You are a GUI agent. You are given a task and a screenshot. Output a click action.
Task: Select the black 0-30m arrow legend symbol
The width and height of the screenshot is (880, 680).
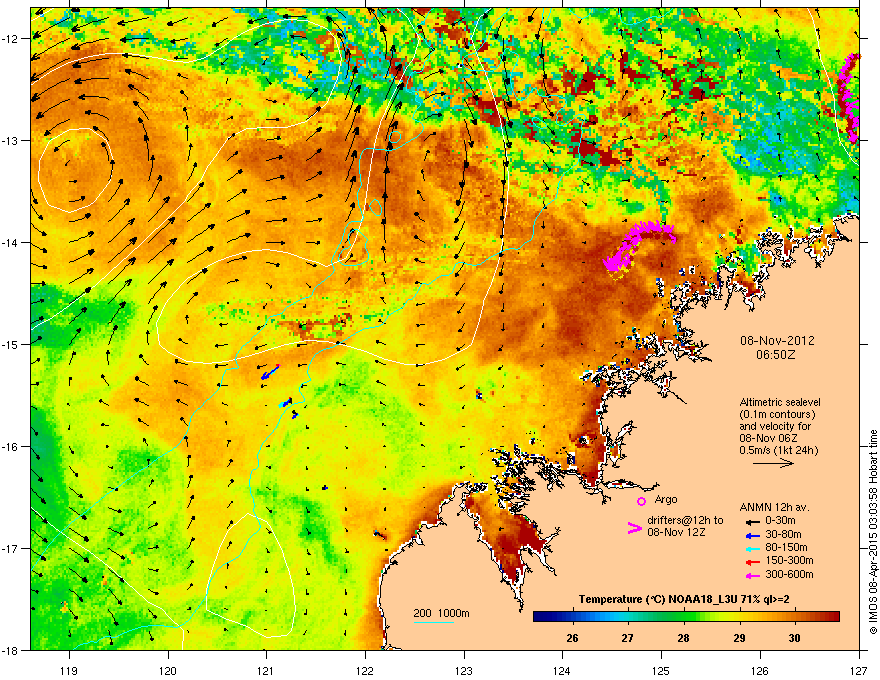click(x=753, y=521)
